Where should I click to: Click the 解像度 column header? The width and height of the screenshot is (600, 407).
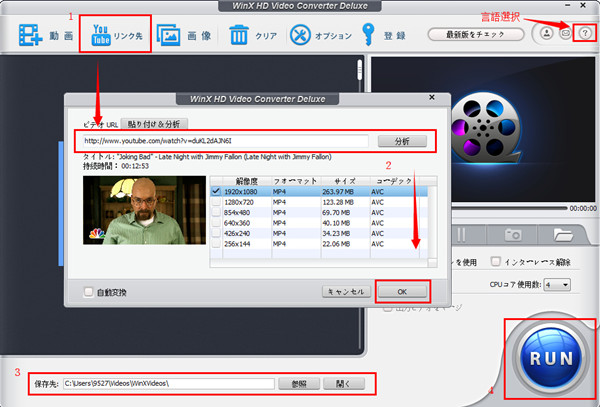pos(247,181)
